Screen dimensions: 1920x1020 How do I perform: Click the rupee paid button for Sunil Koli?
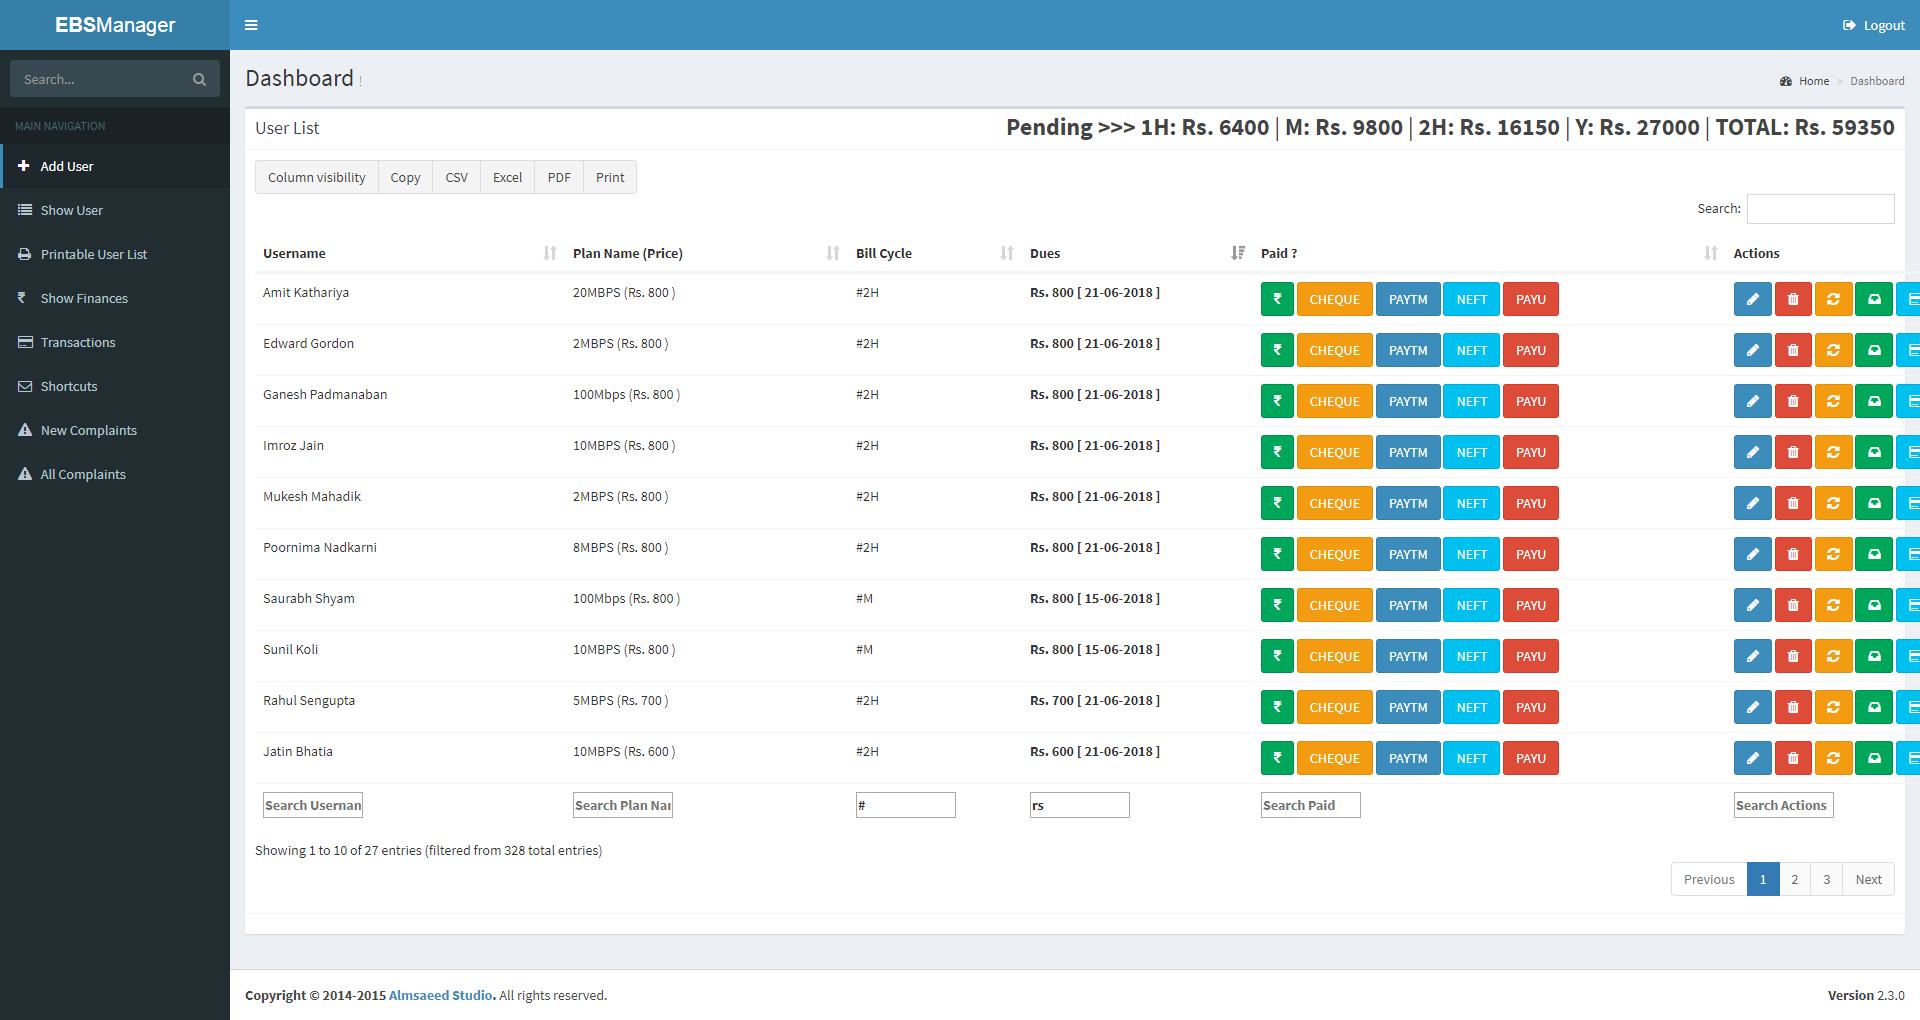1277,656
